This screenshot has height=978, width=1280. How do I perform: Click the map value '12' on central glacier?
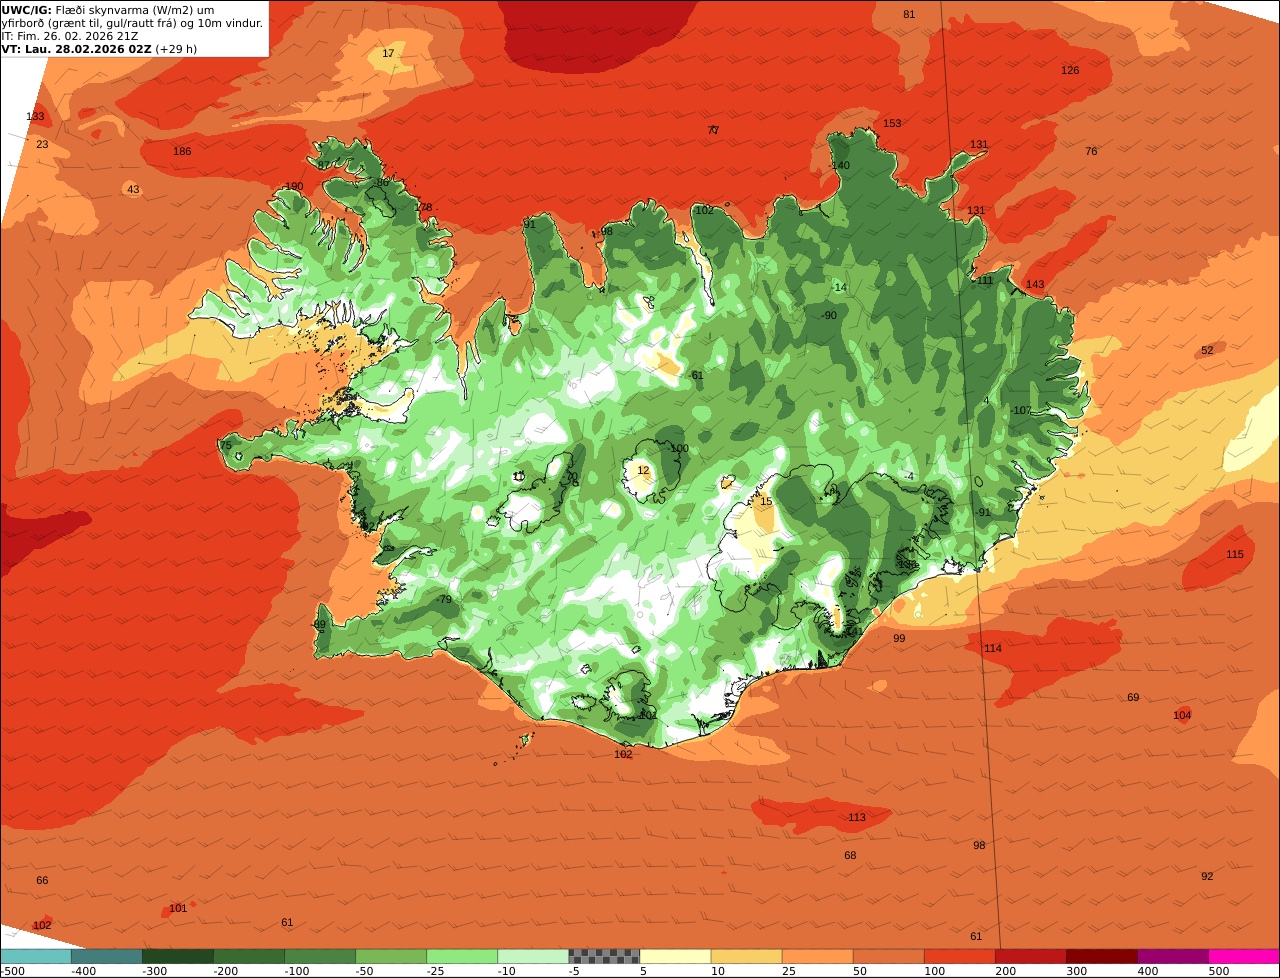point(643,471)
